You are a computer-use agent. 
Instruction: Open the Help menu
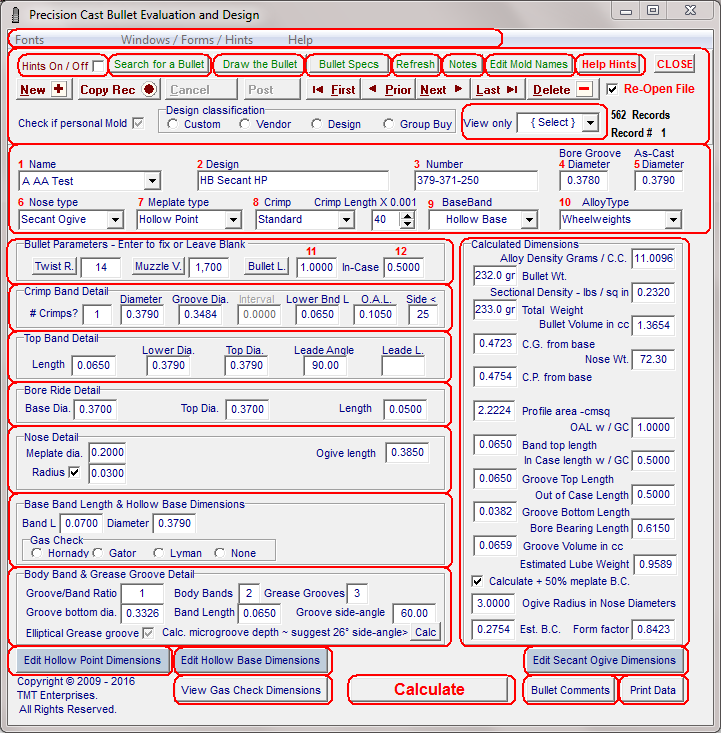(300, 40)
